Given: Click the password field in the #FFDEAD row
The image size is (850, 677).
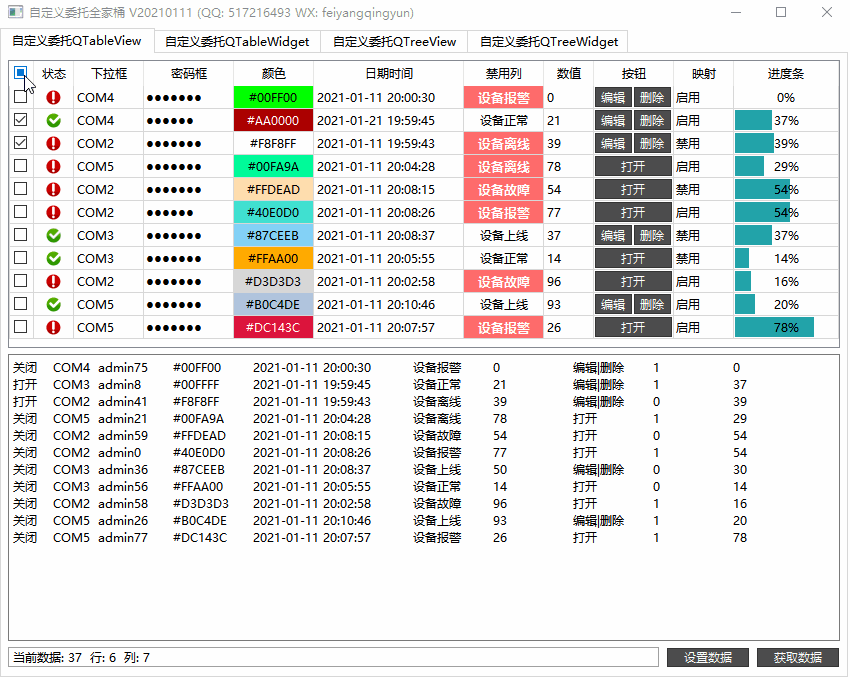Looking at the screenshot, I should click(x=188, y=190).
